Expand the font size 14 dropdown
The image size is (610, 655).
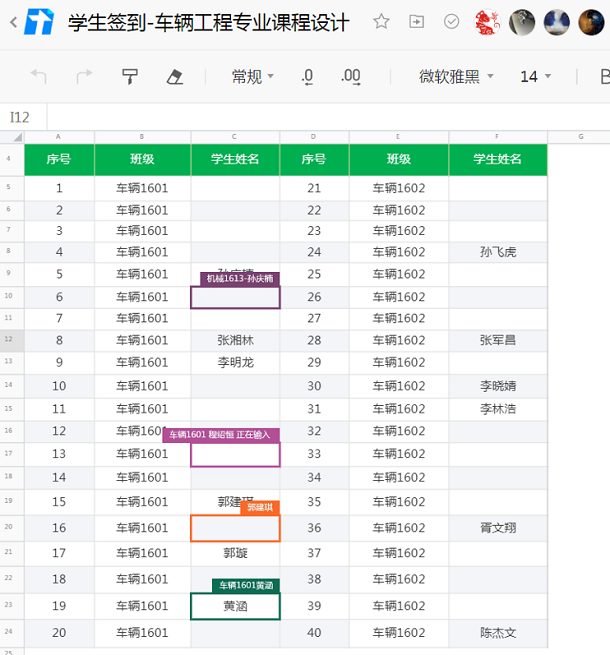(536, 76)
